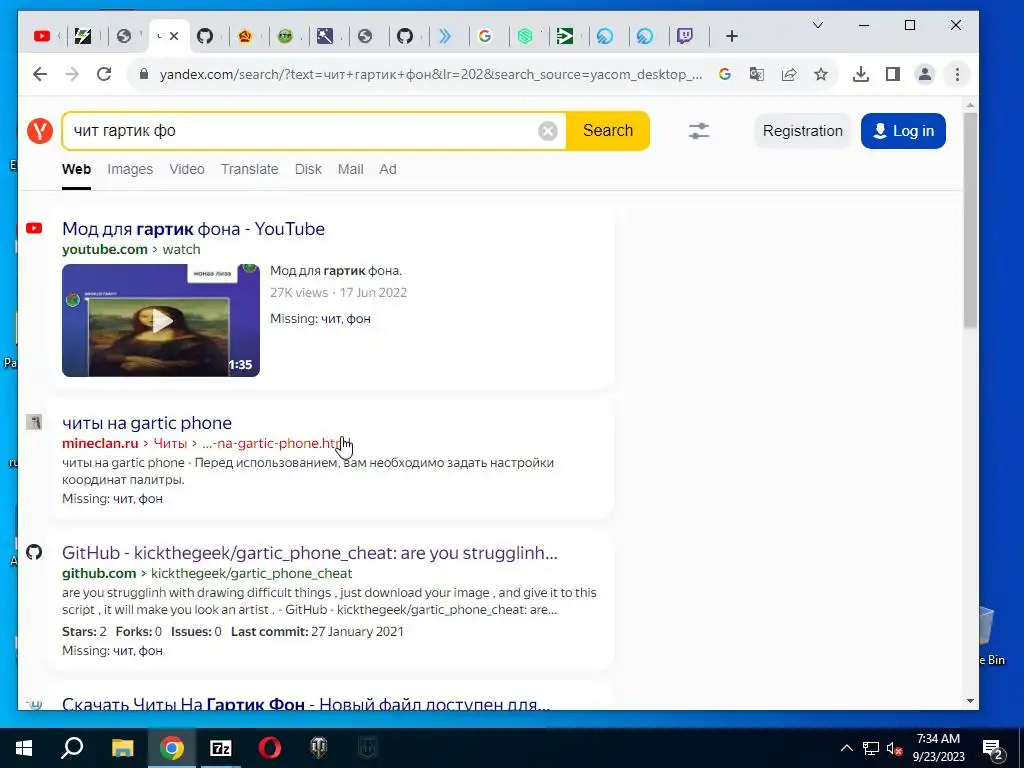Launch Opera from taskbar
1024x768 pixels.
(x=270, y=748)
